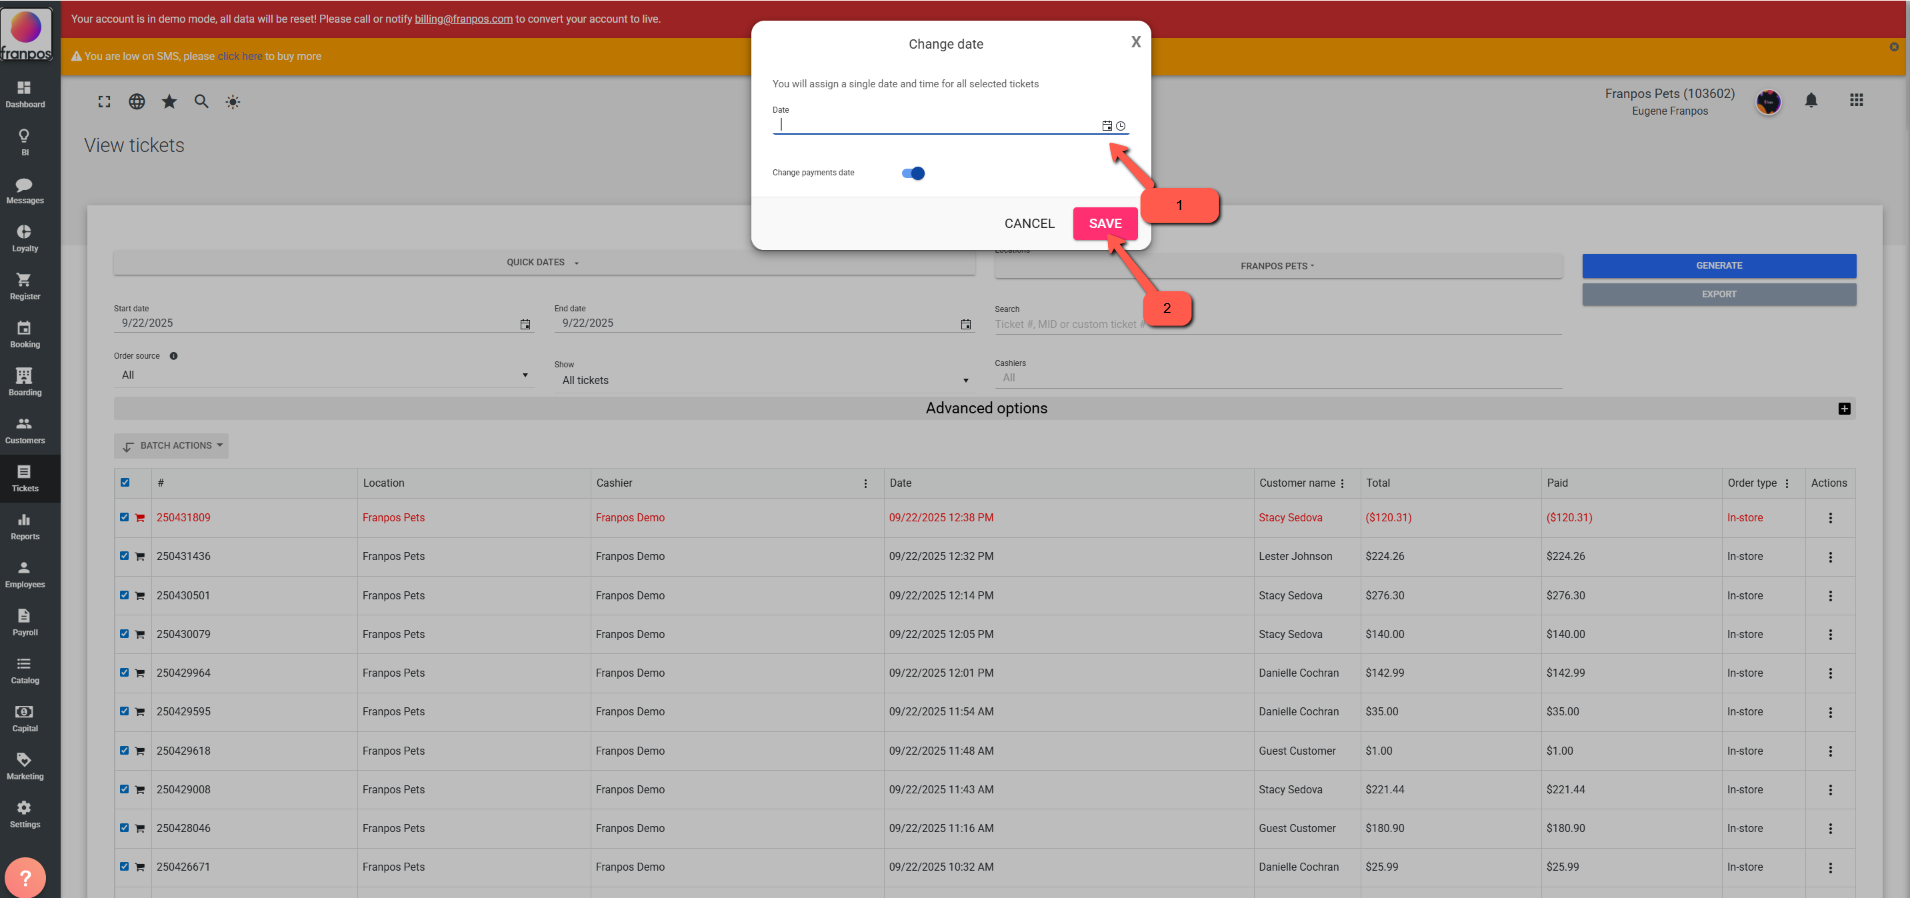Open the apps grid menu
1910x898 pixels.
pyautogui.click(x=1856, y=100)
